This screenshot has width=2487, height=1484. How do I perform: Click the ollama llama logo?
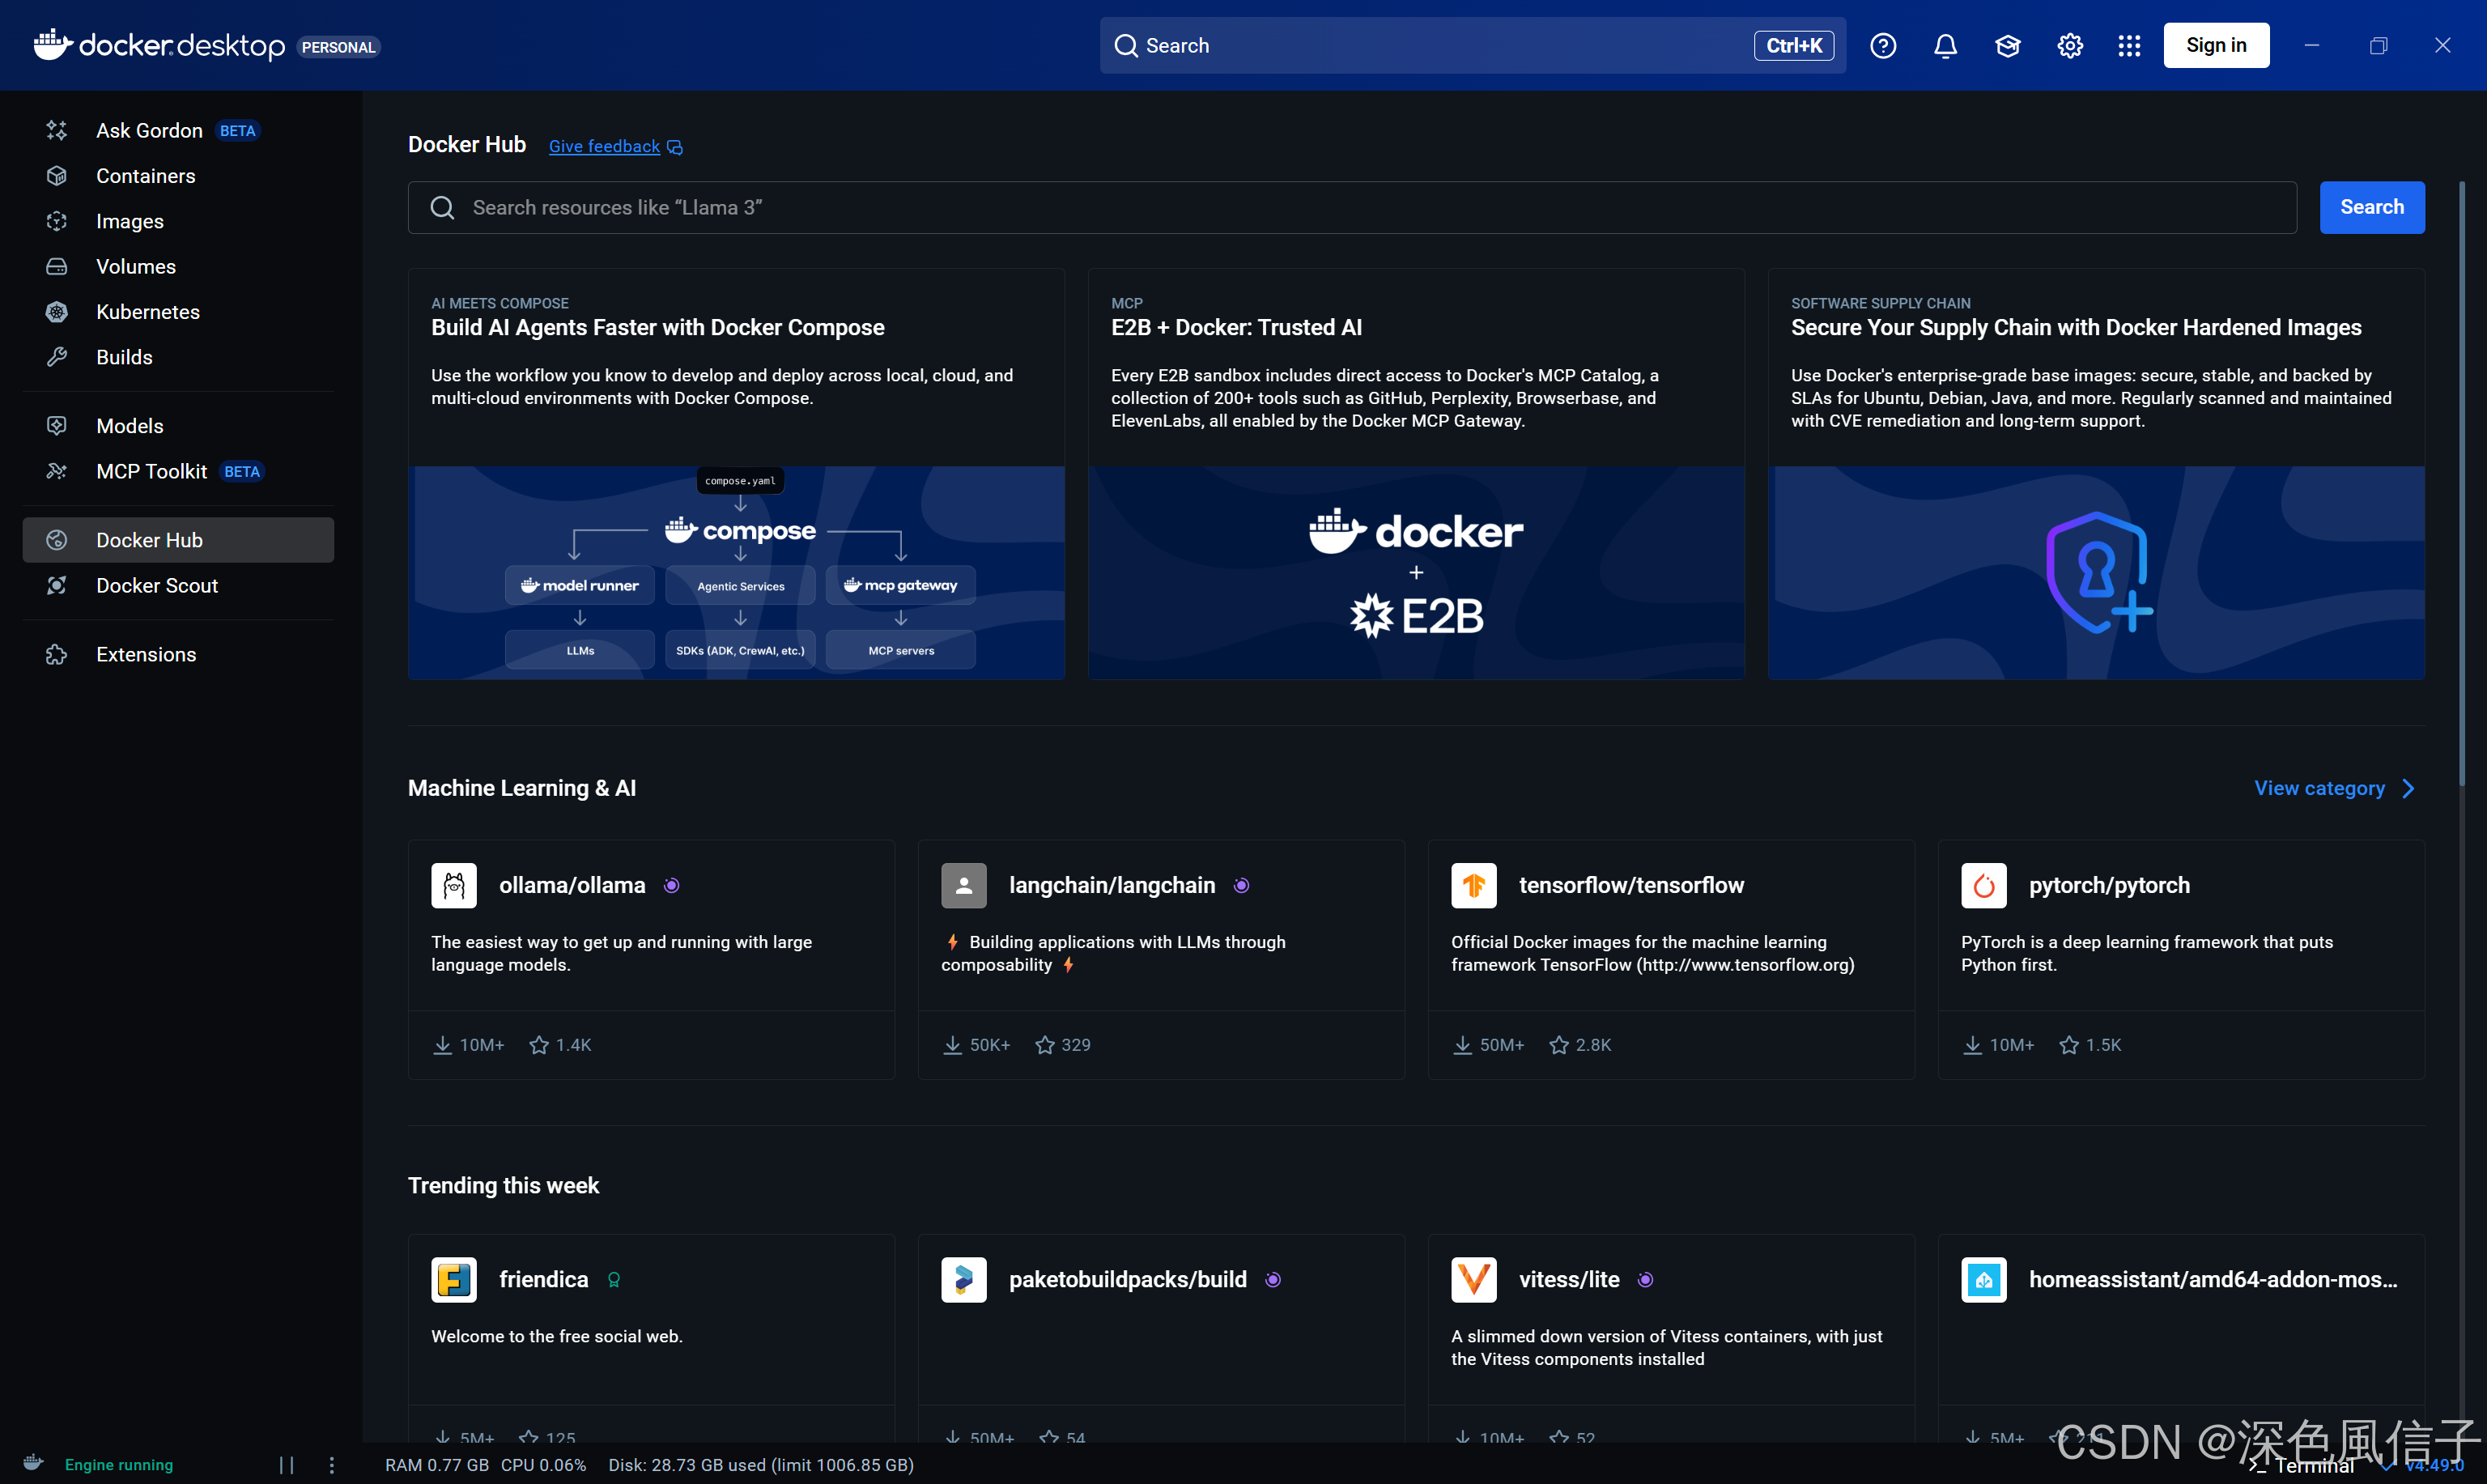point(454,885)
